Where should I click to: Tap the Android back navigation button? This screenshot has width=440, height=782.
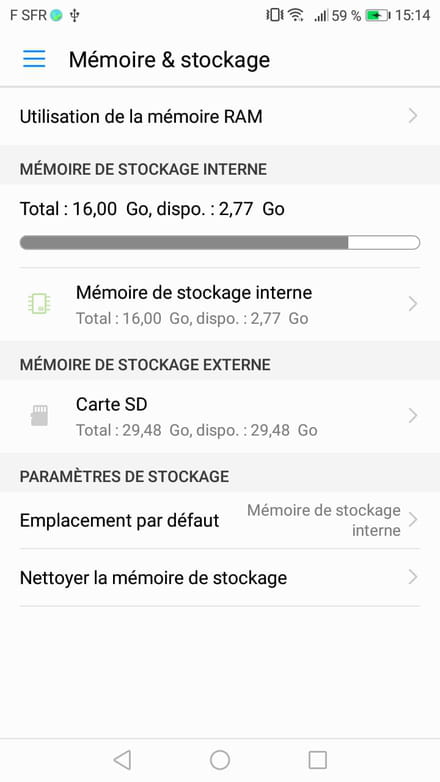click(122, 760)
